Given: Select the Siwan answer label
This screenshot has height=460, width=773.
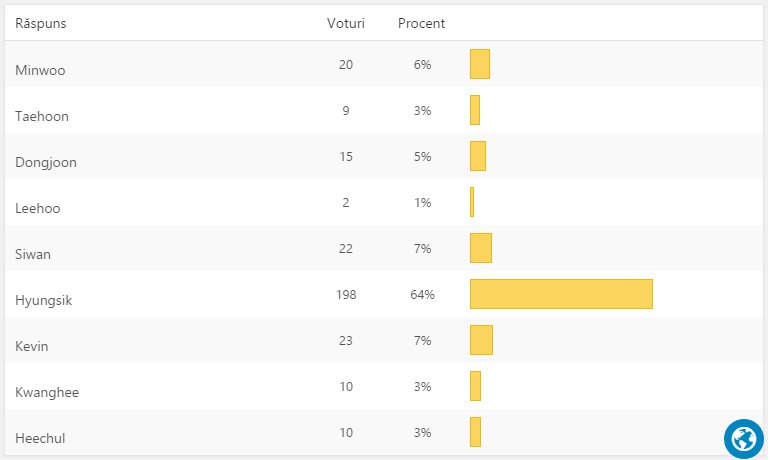Looking at the screenshot, I should [x=33, y=254].
